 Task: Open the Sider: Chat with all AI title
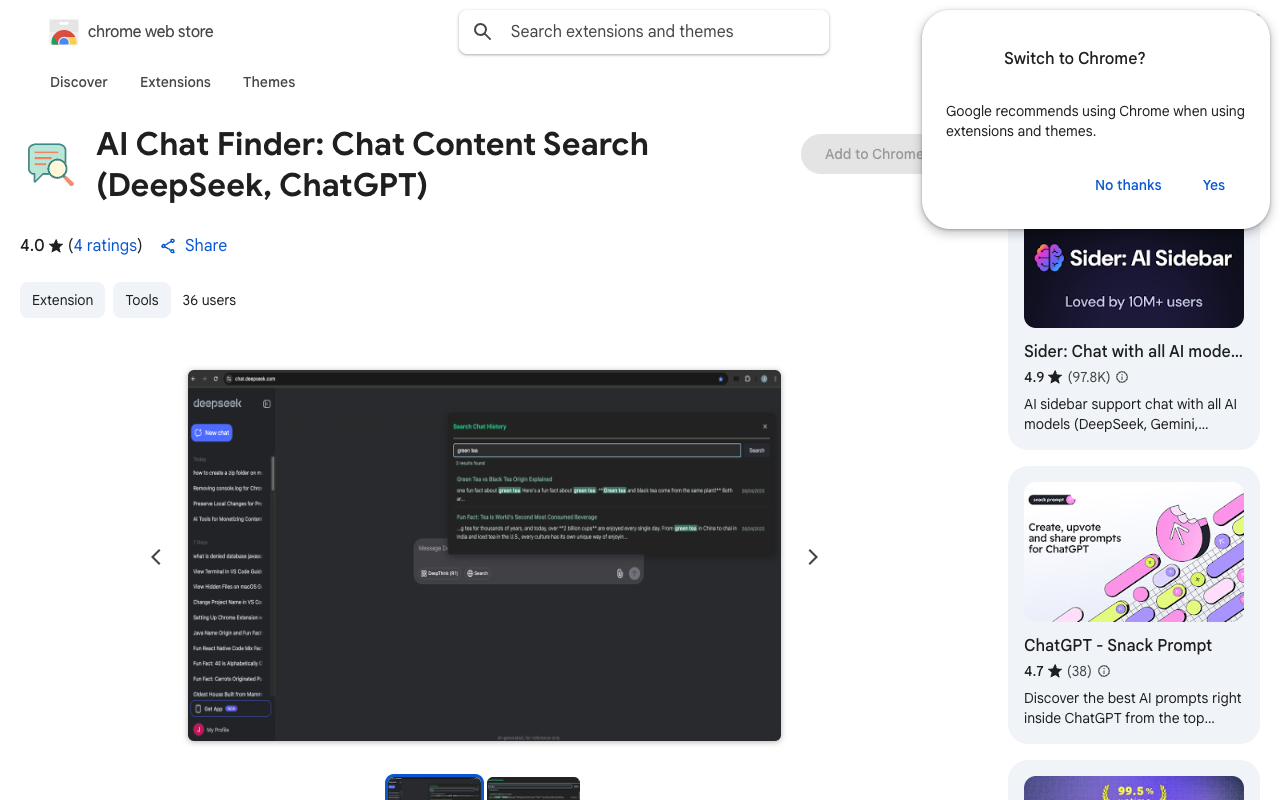pos(1134,351)
